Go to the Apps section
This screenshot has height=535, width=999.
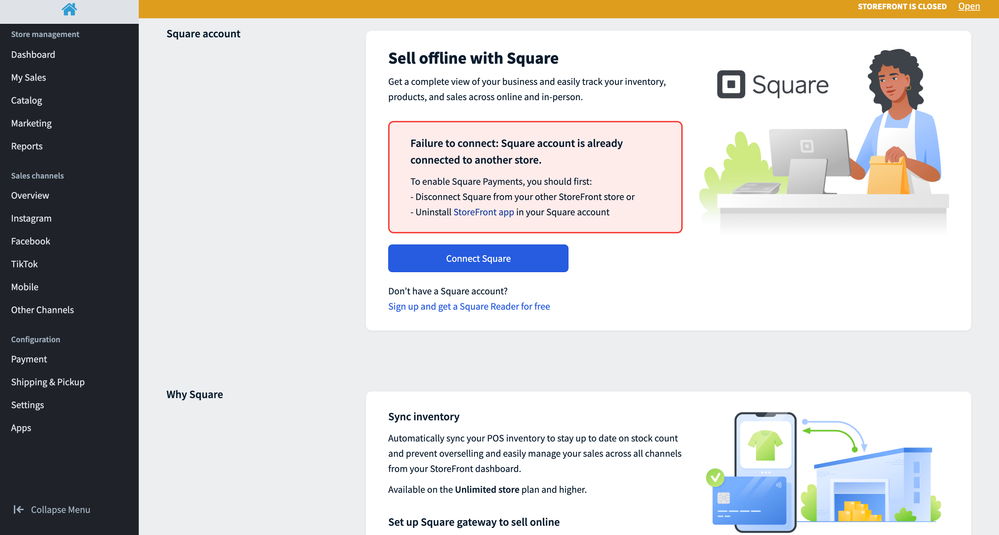tap(21, 428)
